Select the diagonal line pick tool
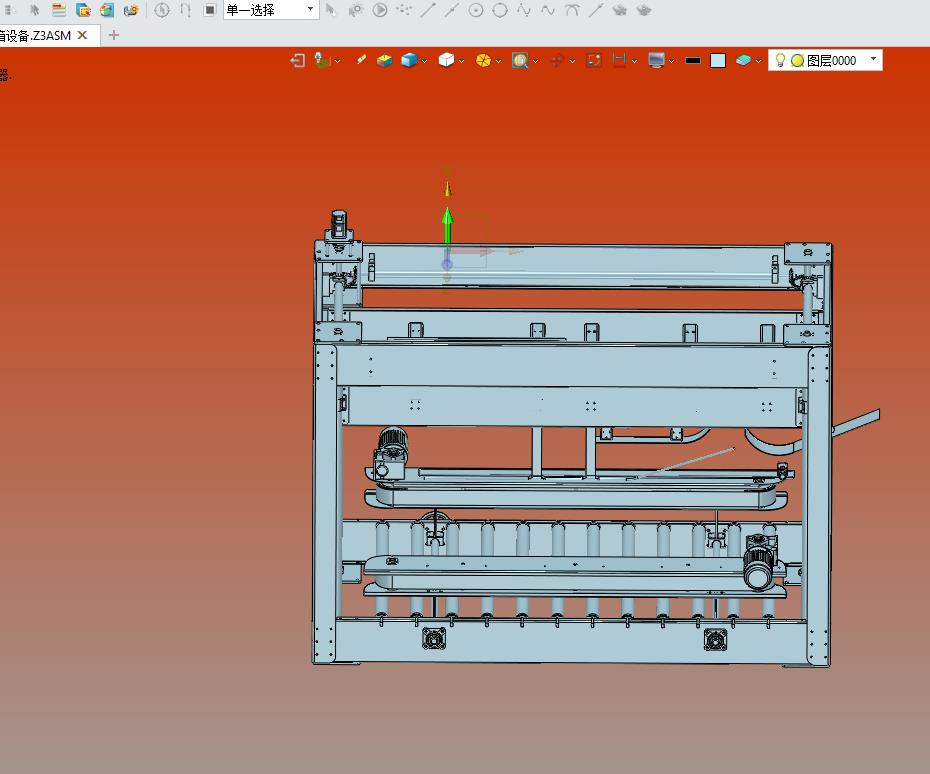Screen dimensions: 930x774 [428, 9]
